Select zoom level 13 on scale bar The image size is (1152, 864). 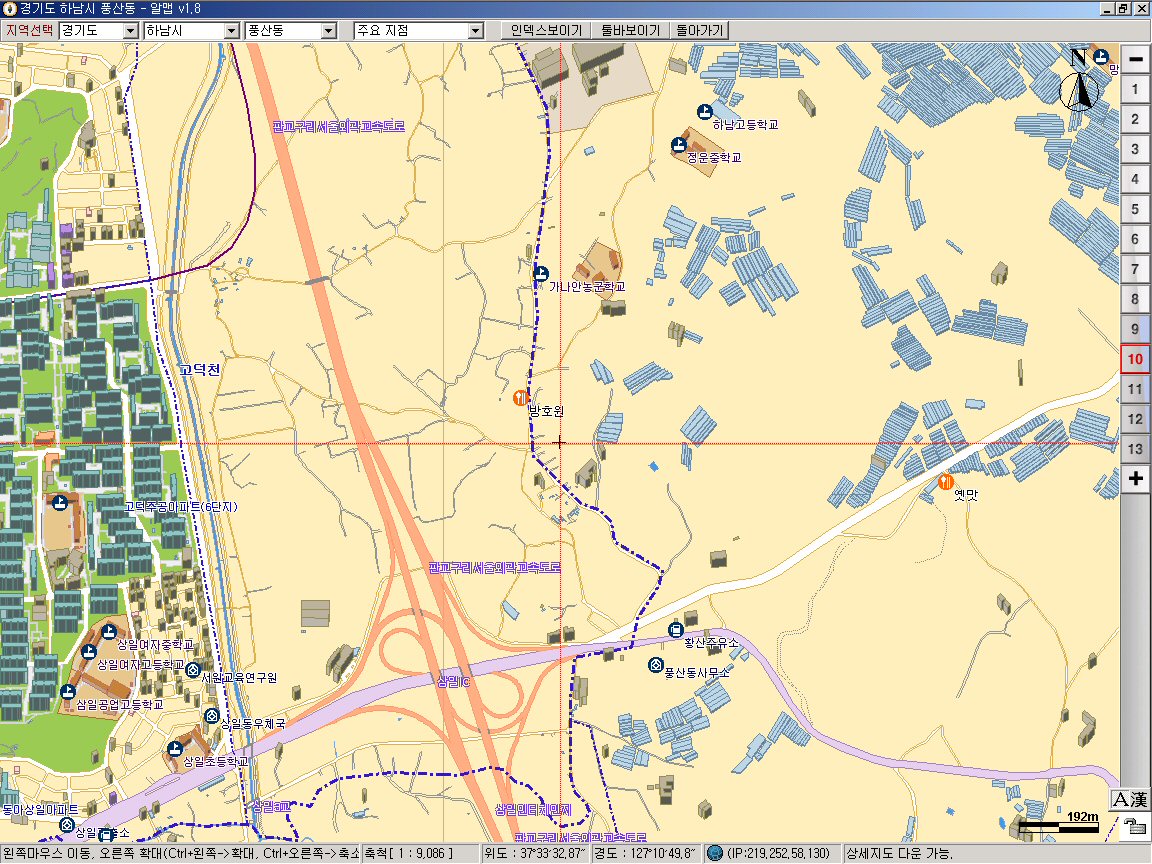point(1135,448)
